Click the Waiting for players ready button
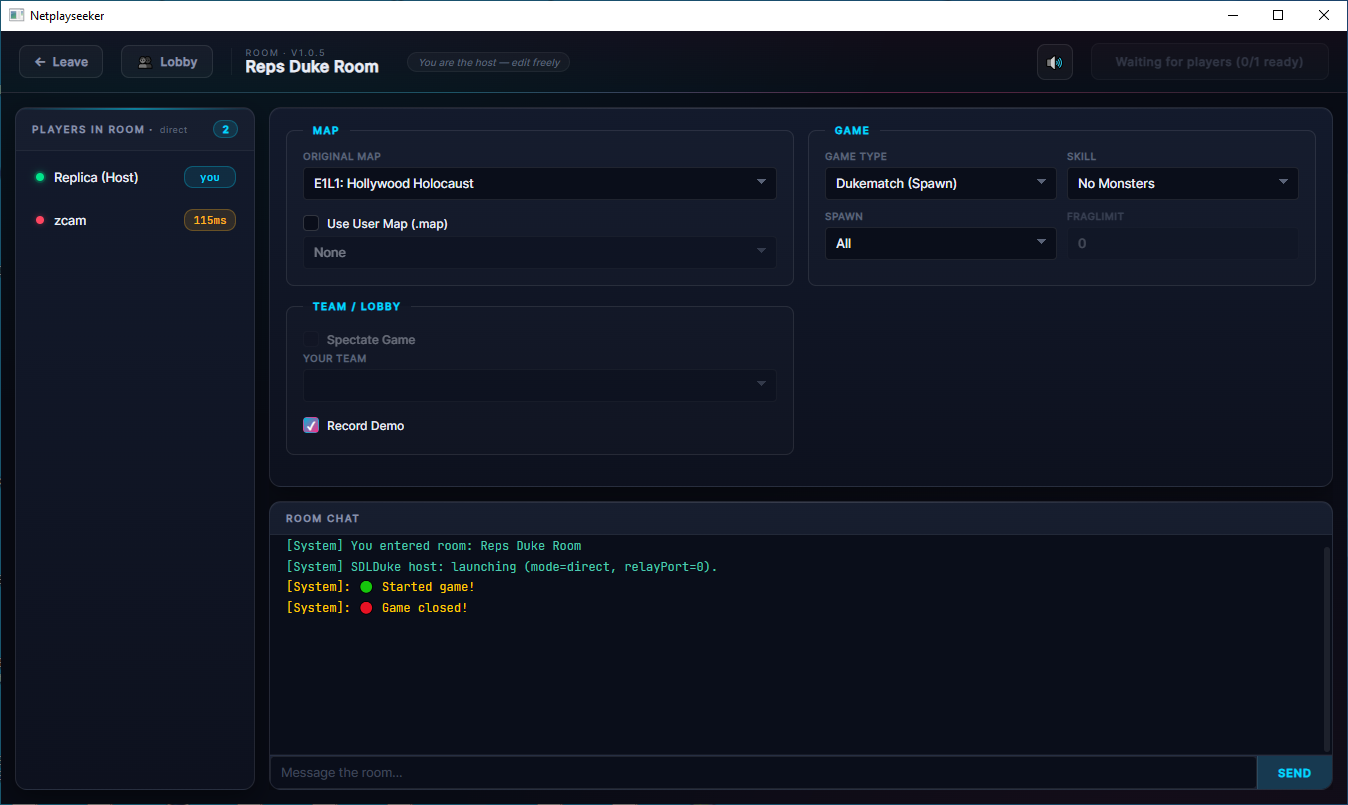Viewport: 1348px width, 805px height. [x=1209, y=62]
